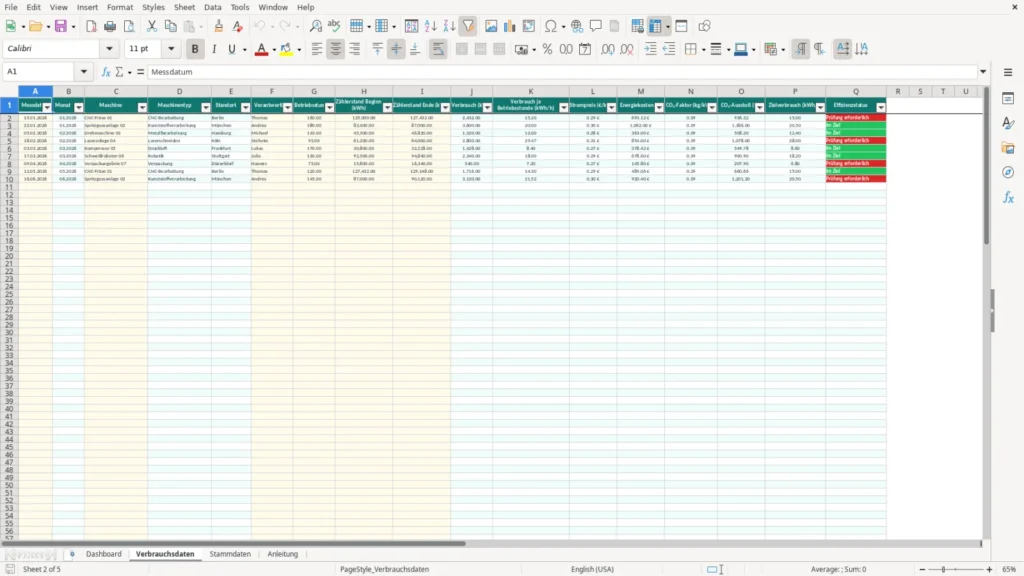1024x576 pixels.
Task: Toggle print preview
Action: (129, 26)
